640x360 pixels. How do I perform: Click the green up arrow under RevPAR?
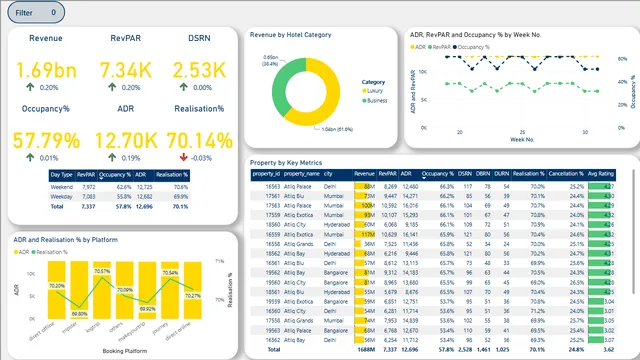tap(112, 87)
